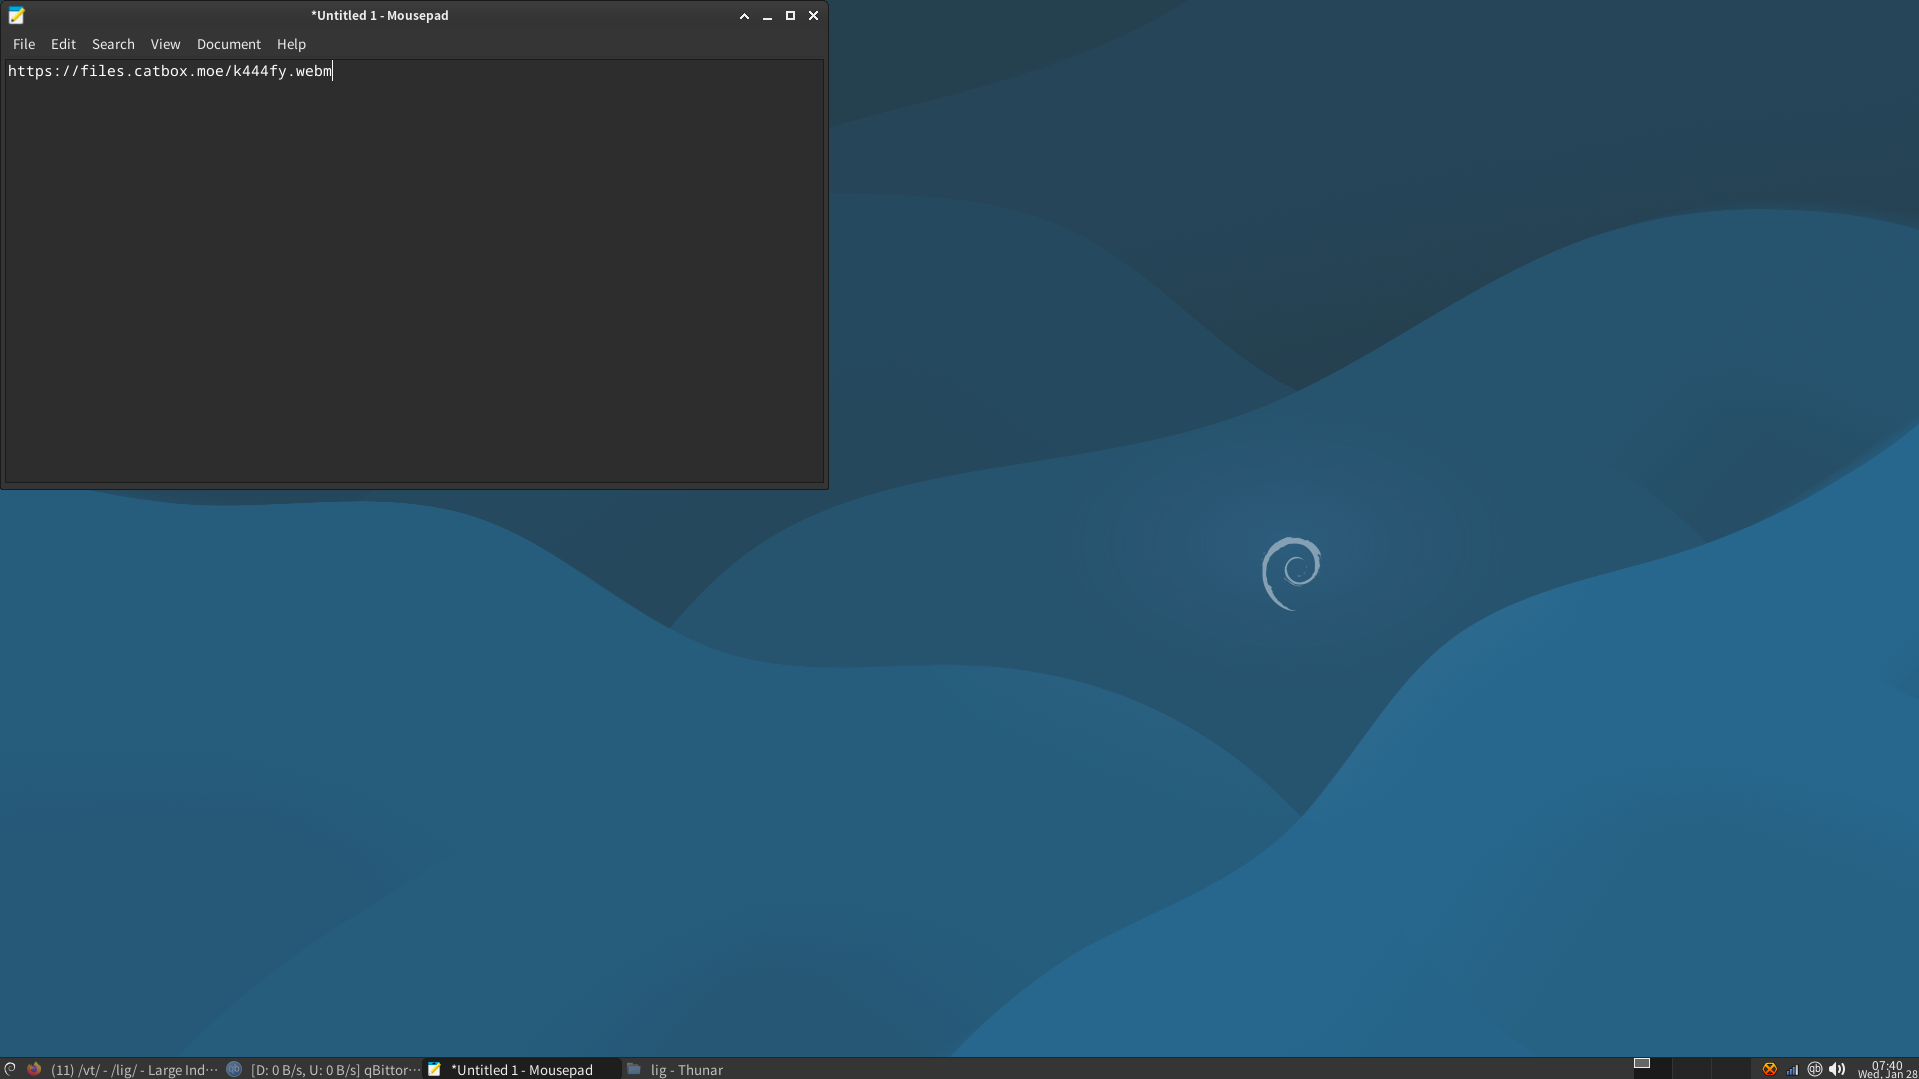Maximize the Mousepad window

[x=790, y=16]
